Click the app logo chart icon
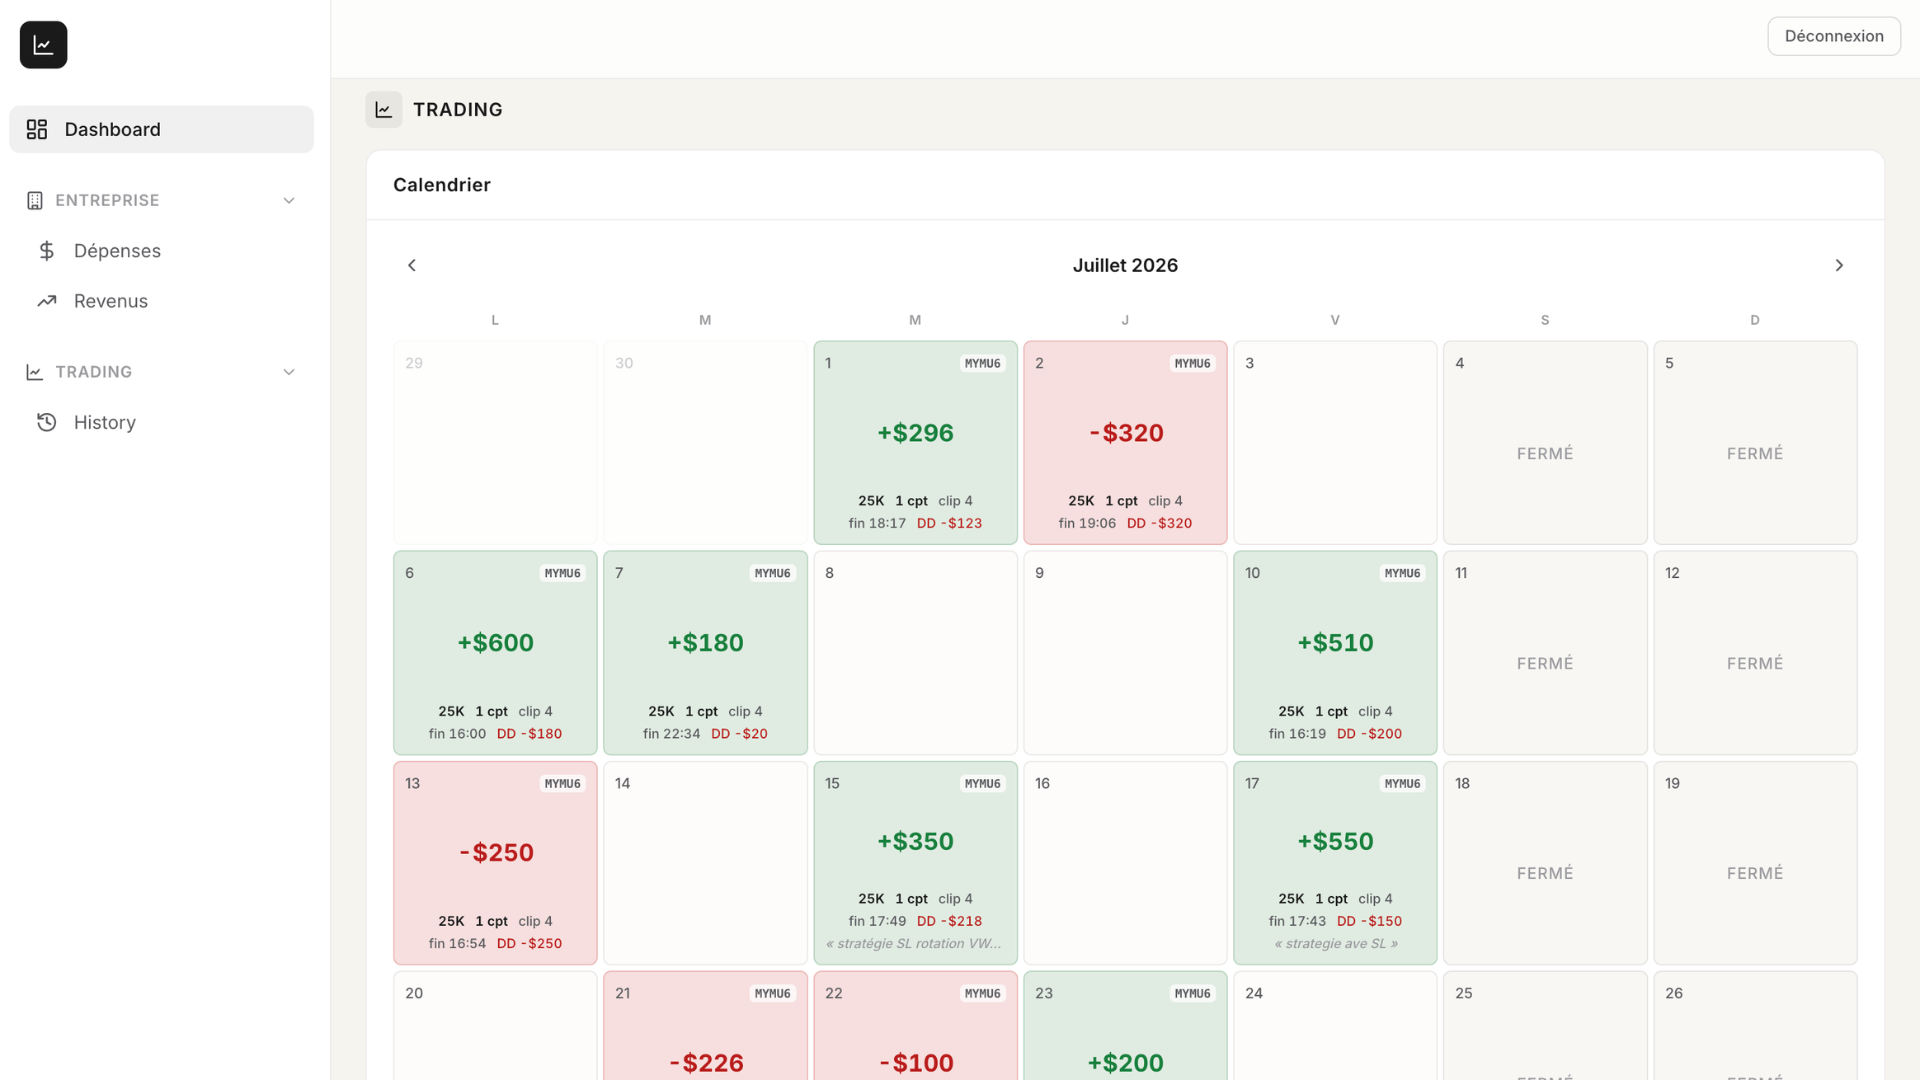The height and width of the screenshot is (1080, 1920). pyautogui.click(x=43, y=45)
